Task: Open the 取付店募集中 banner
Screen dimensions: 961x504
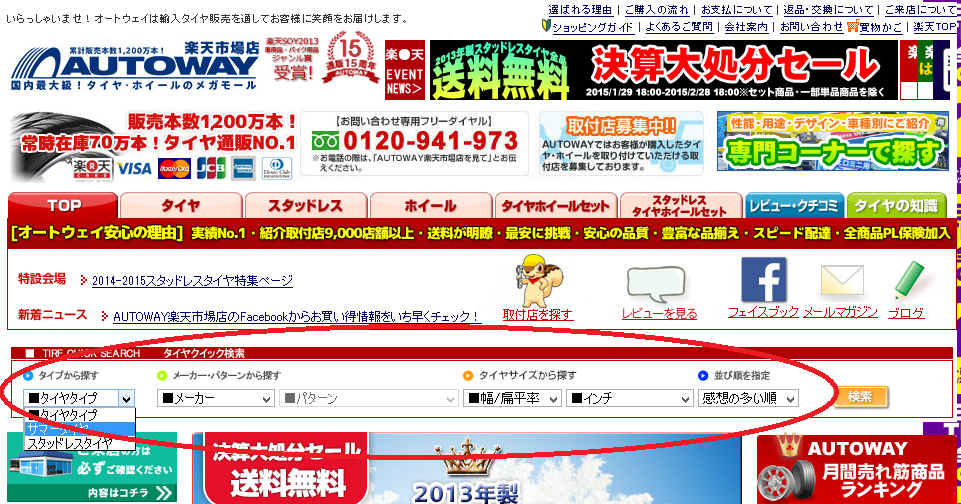Action: pyautogui.click(x=621, y=143)
